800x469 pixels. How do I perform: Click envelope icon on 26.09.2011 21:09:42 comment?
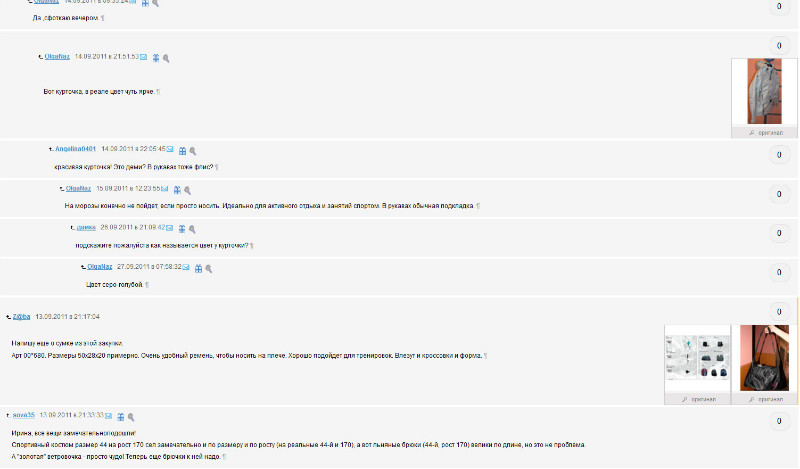click(x=169, y=228)
